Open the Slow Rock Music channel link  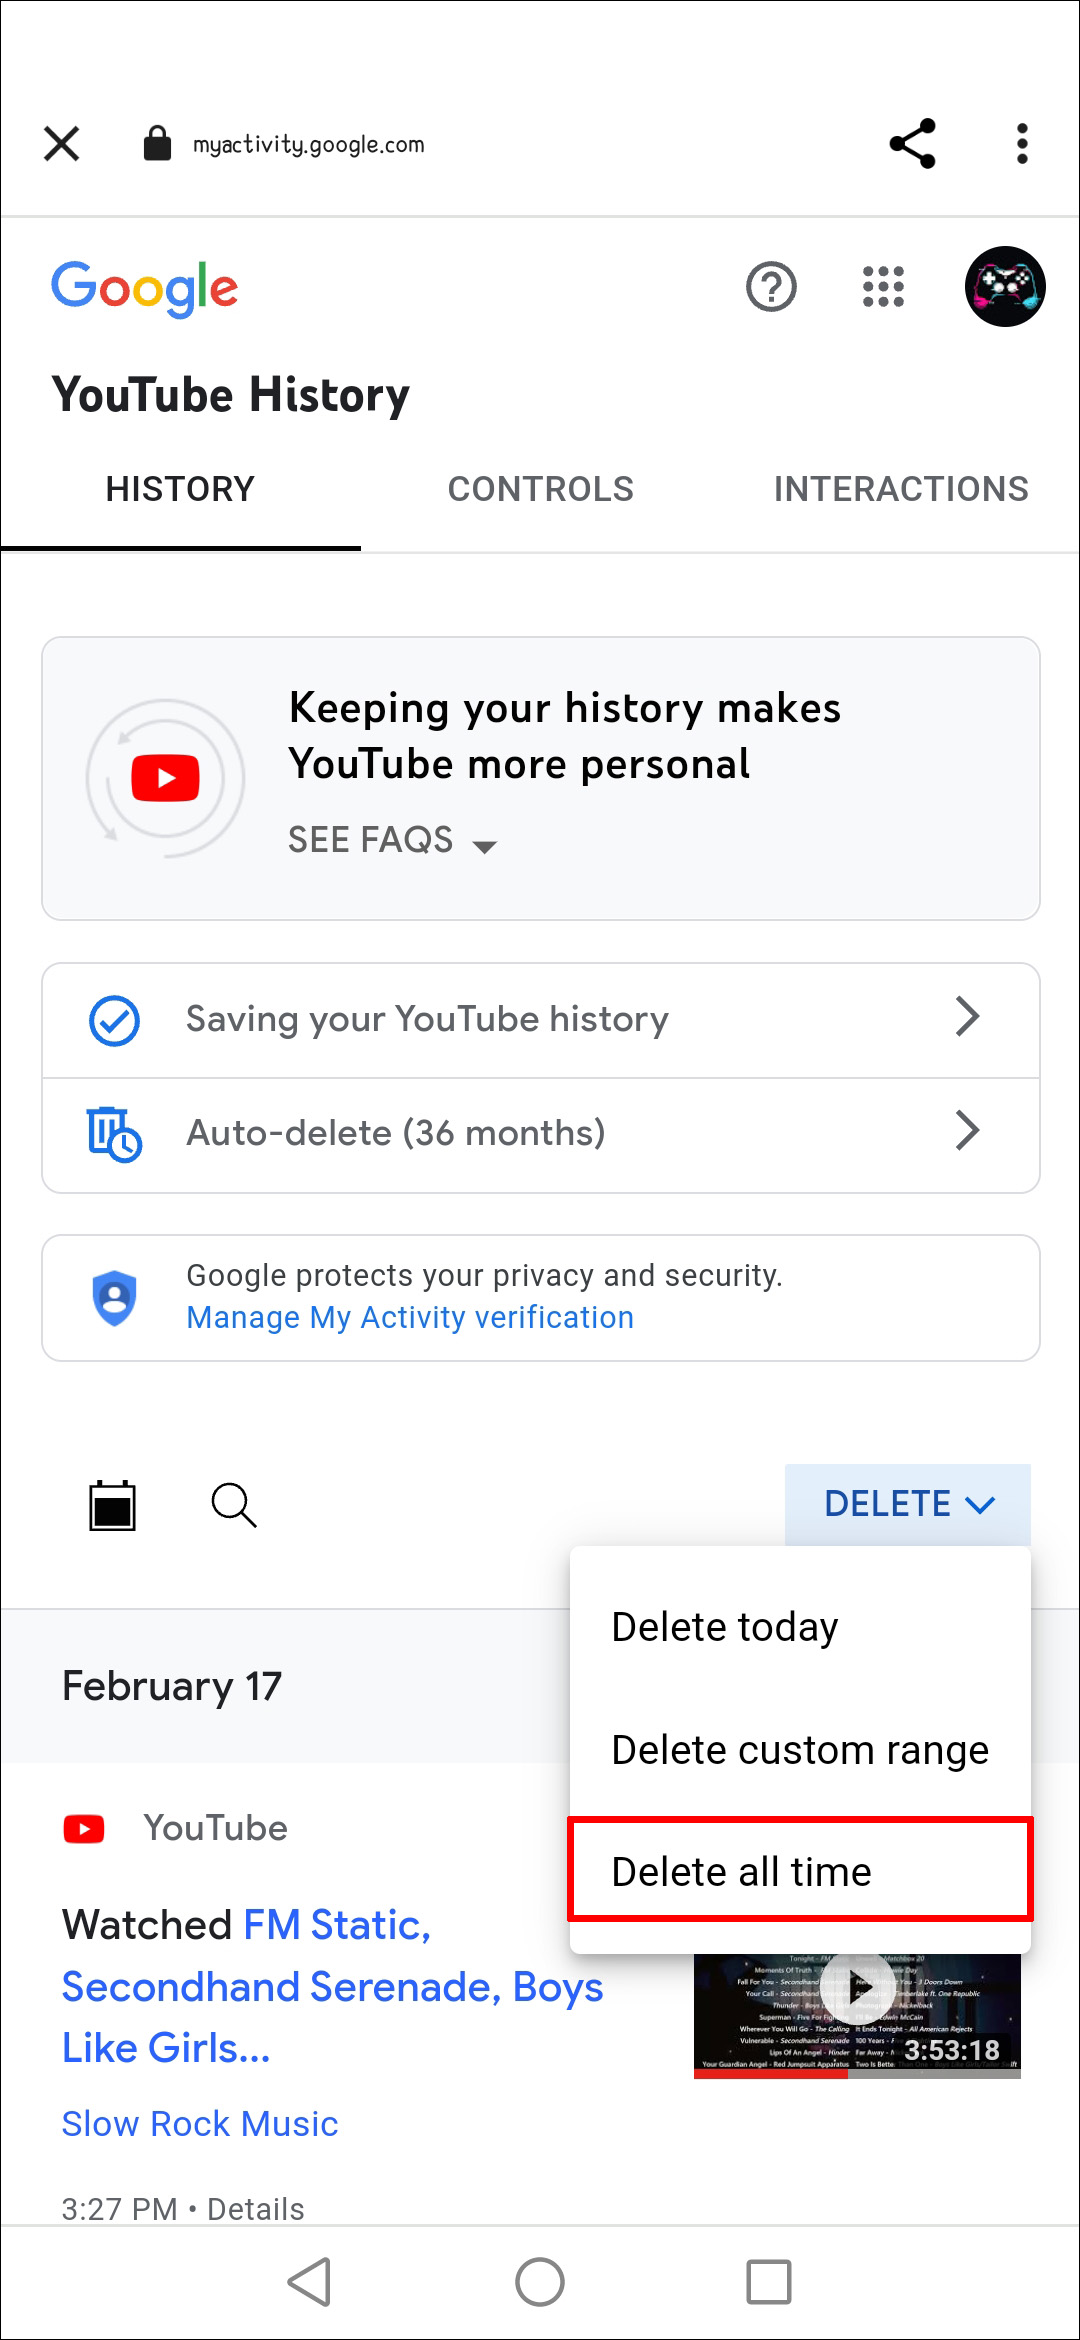coord(200,2123)
